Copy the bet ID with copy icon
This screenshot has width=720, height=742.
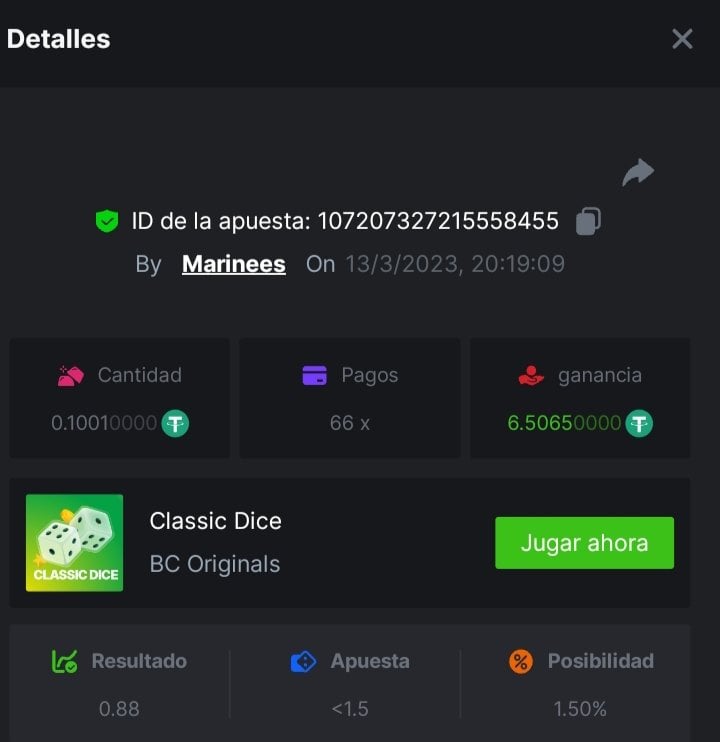click(589, 221)
